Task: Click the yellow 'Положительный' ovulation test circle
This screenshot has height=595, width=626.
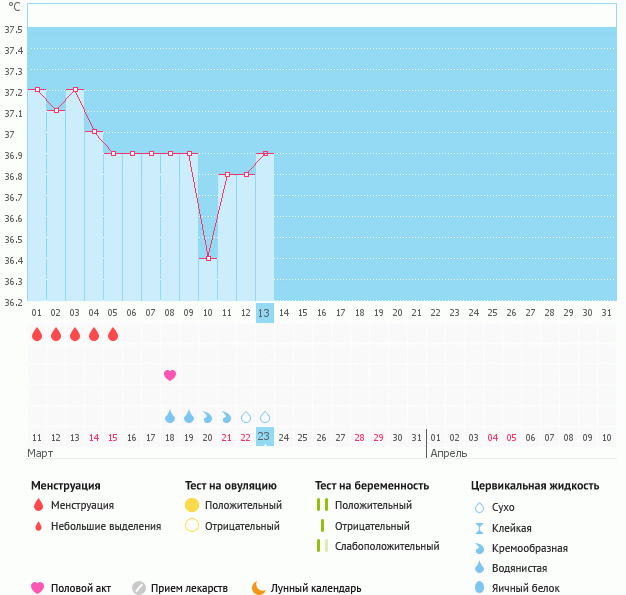Action: point(192,505)
